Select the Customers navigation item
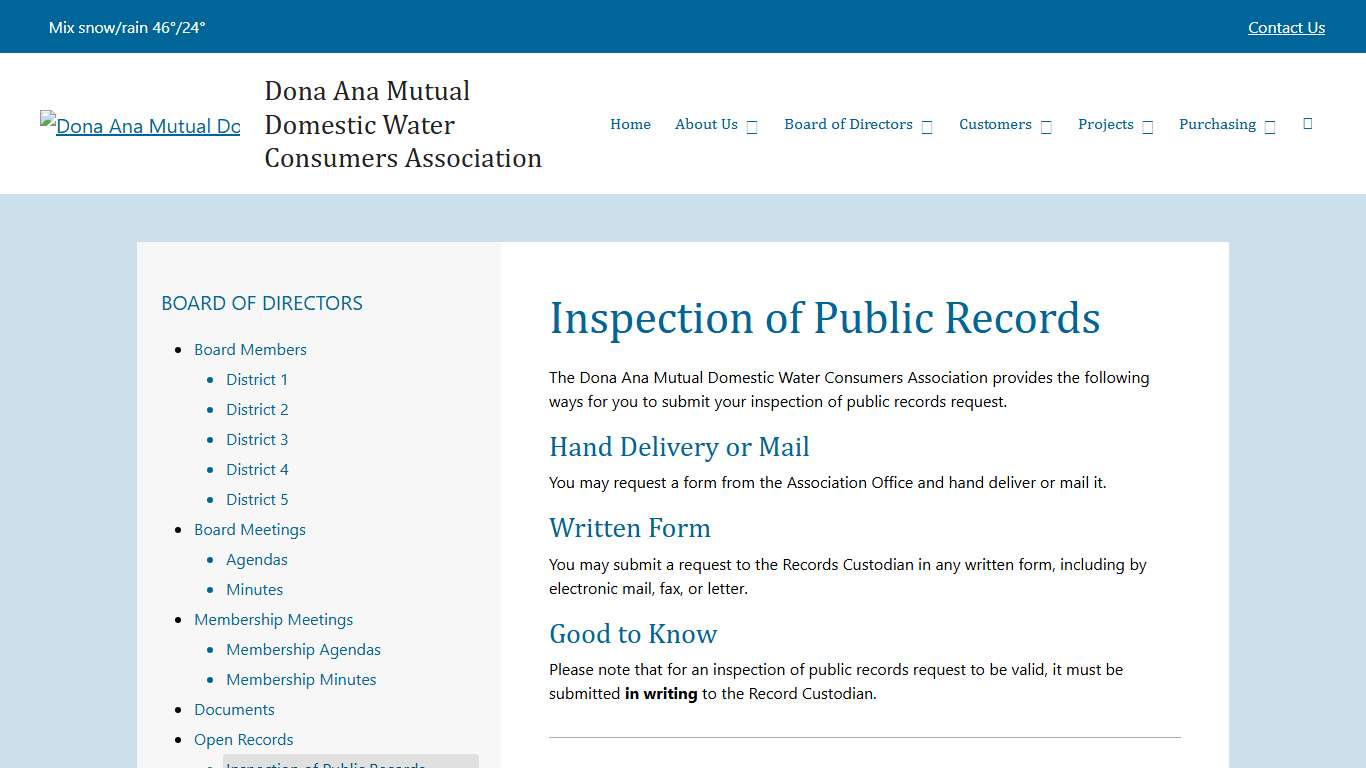This screenshot has height=768, width=1366. (995, 124)
